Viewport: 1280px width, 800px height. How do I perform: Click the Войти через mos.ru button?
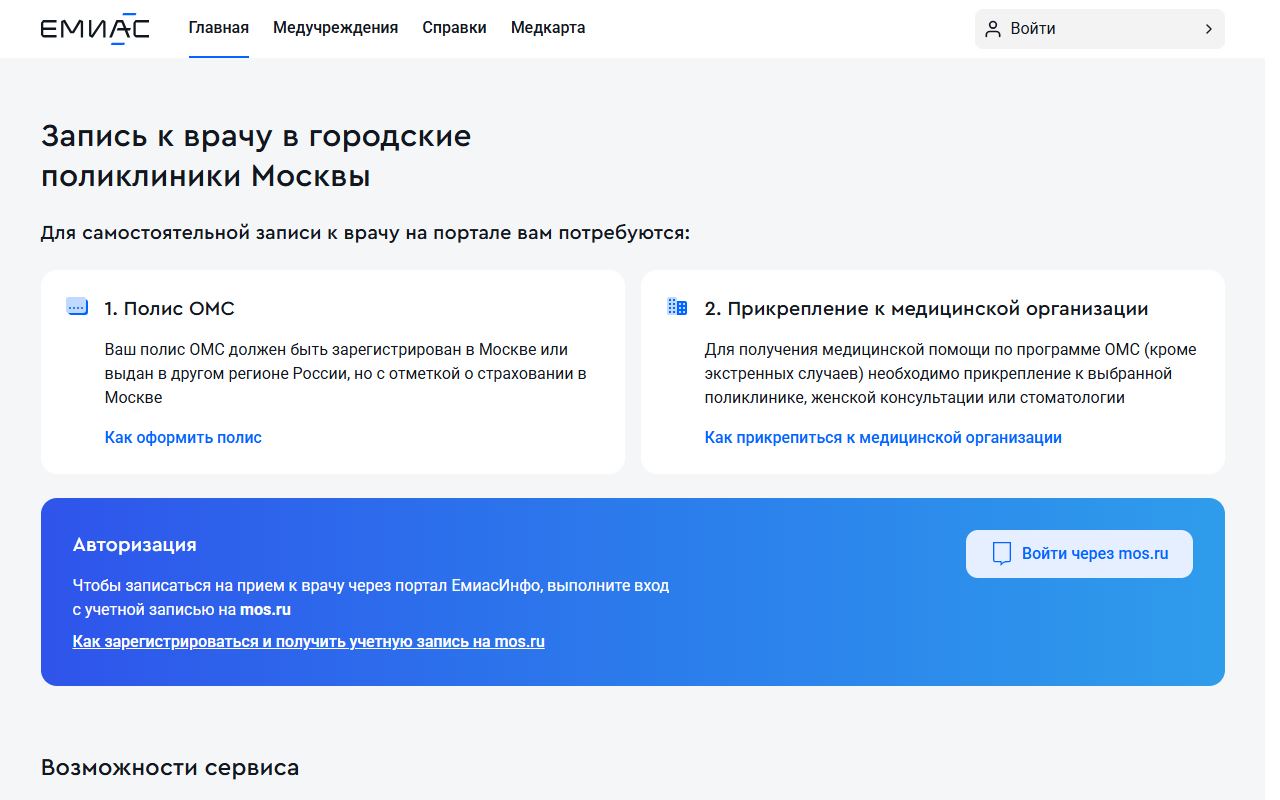[x=1079, y=554]
